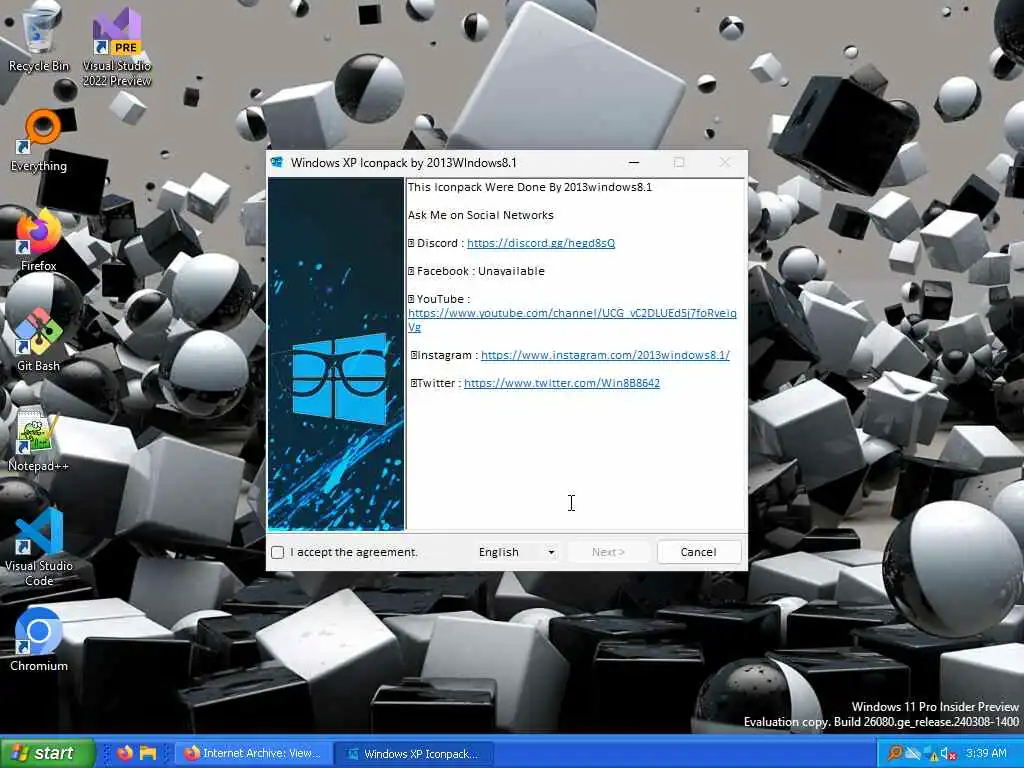
Task: Open the Notepad++ desktop shortcut
Action: click(39, 439)
